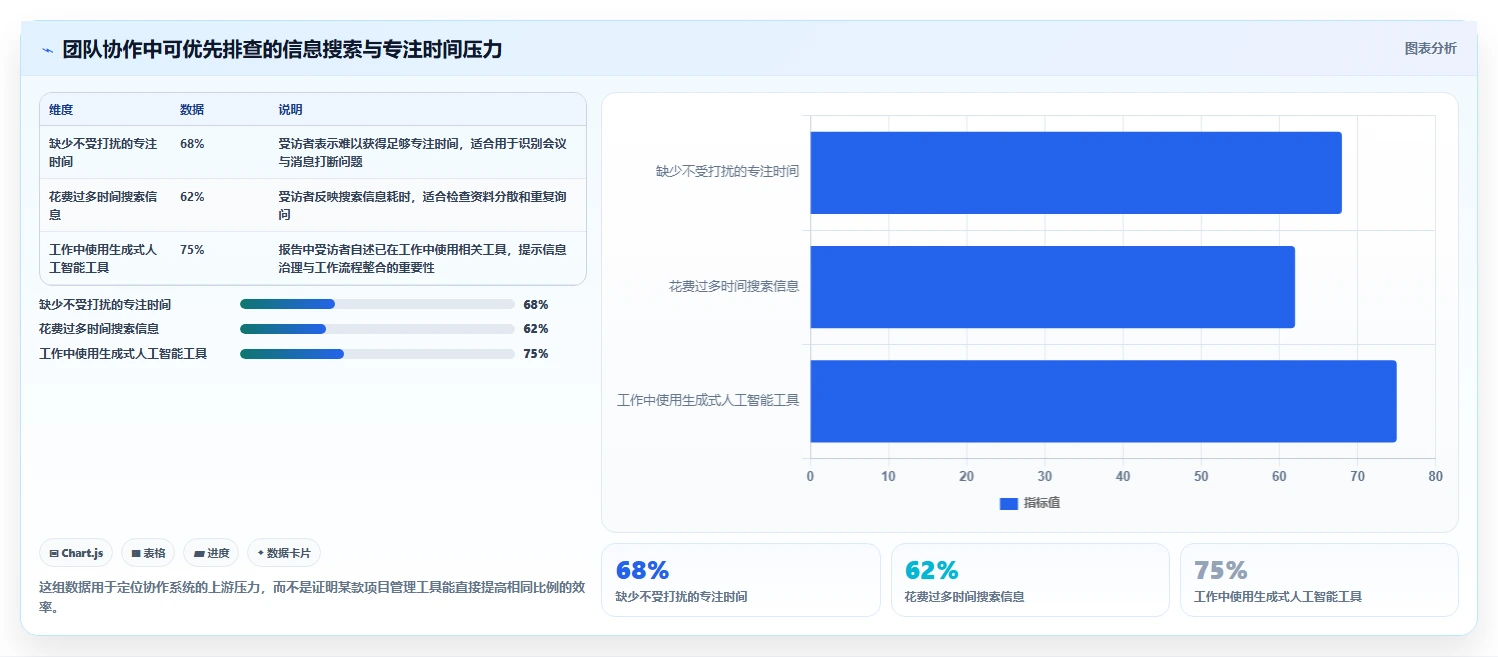Screen dimensions: 1498x657
Task: Click description starting 受访者表示难以获得足够专注时间
Action: click(423, 152)
